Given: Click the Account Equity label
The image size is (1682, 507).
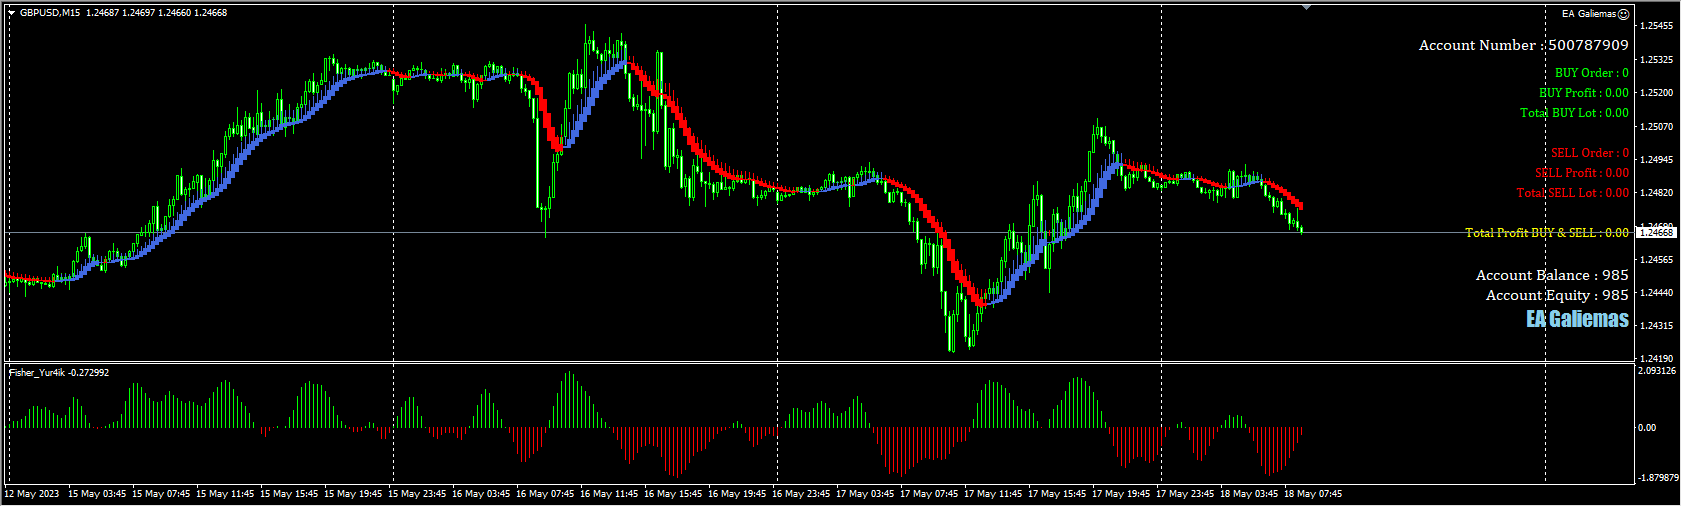Looking at the screenshot, I should (1557, 295).
